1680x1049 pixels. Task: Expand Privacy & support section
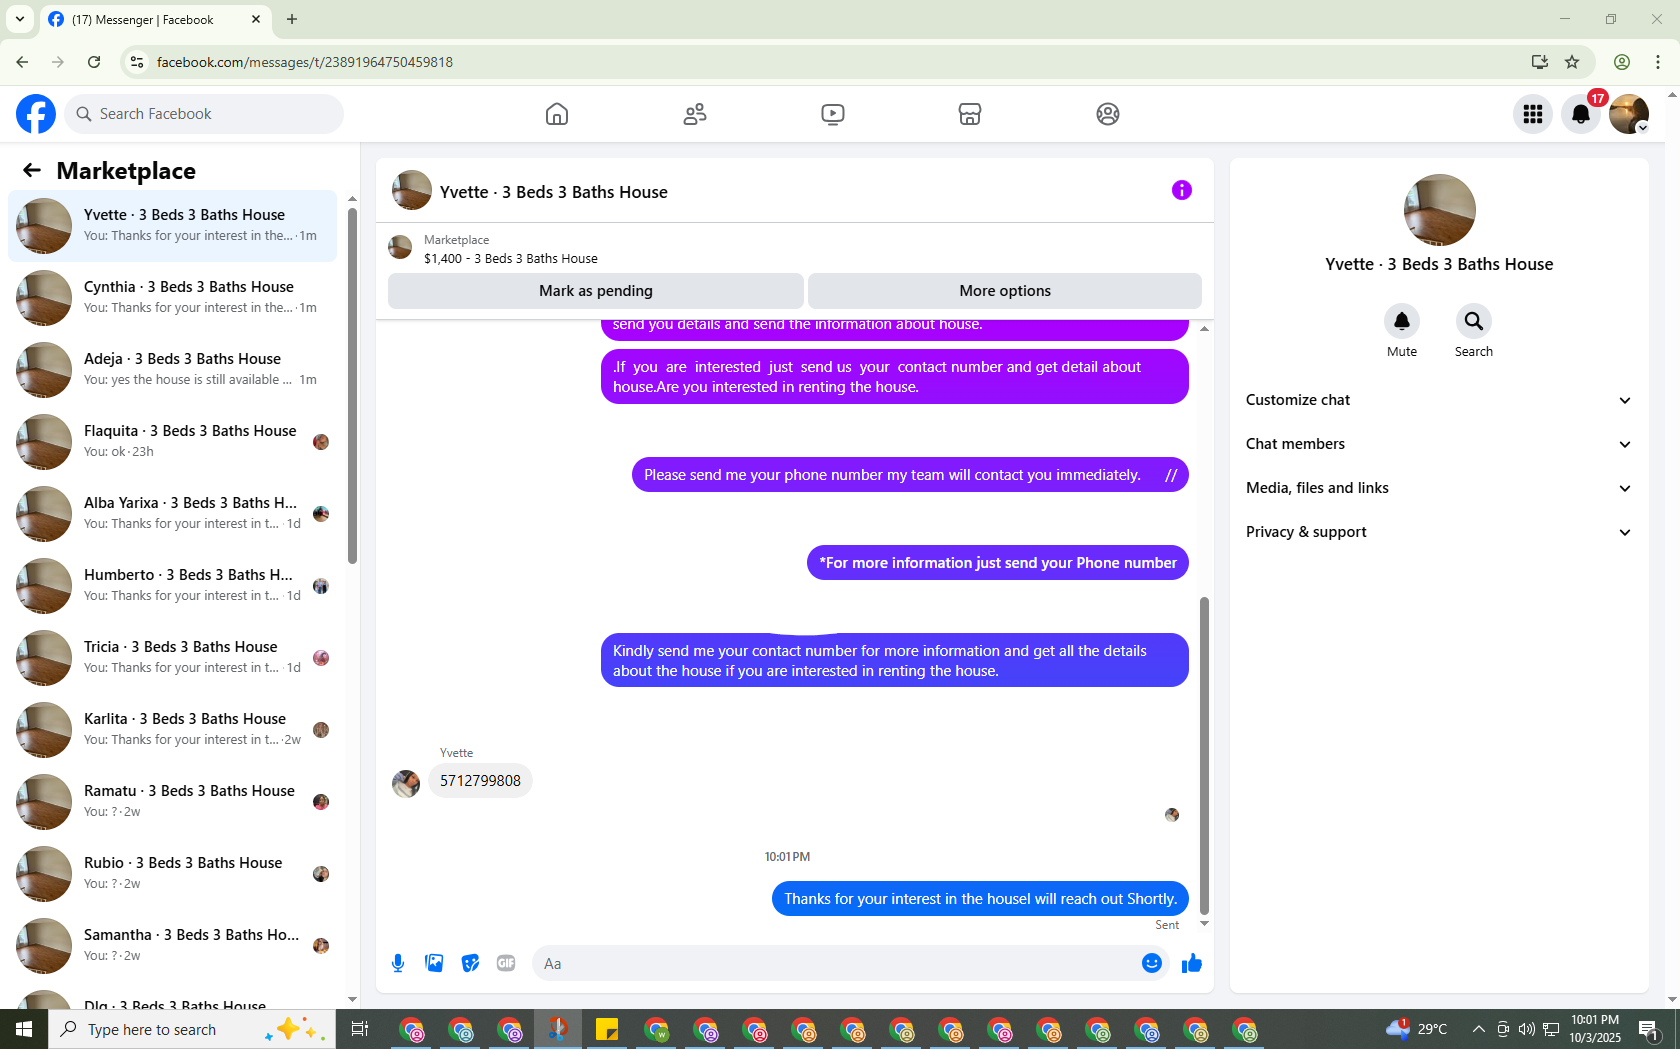tap(1439, 532)
